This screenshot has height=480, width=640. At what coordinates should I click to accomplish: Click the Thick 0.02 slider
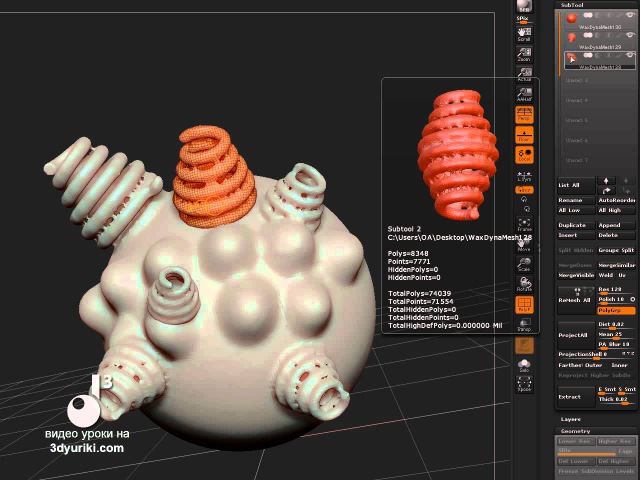pos(614,400)
